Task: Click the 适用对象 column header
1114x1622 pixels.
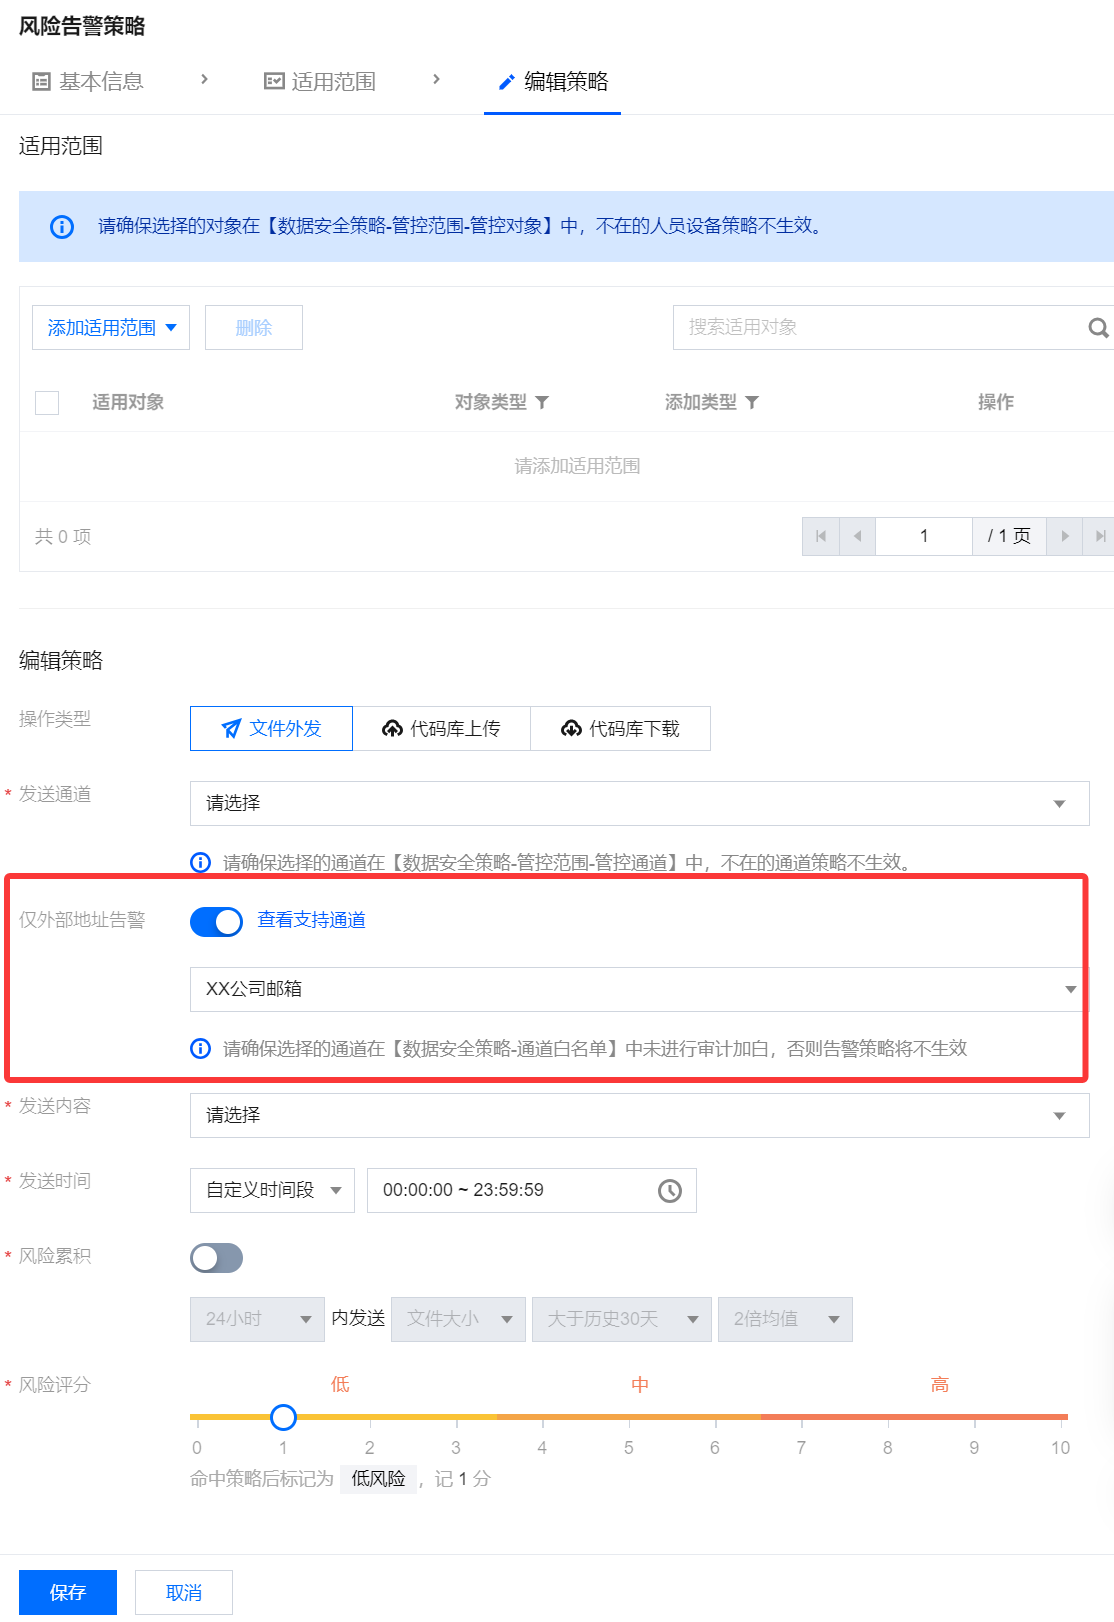Action: click(128, 402)
